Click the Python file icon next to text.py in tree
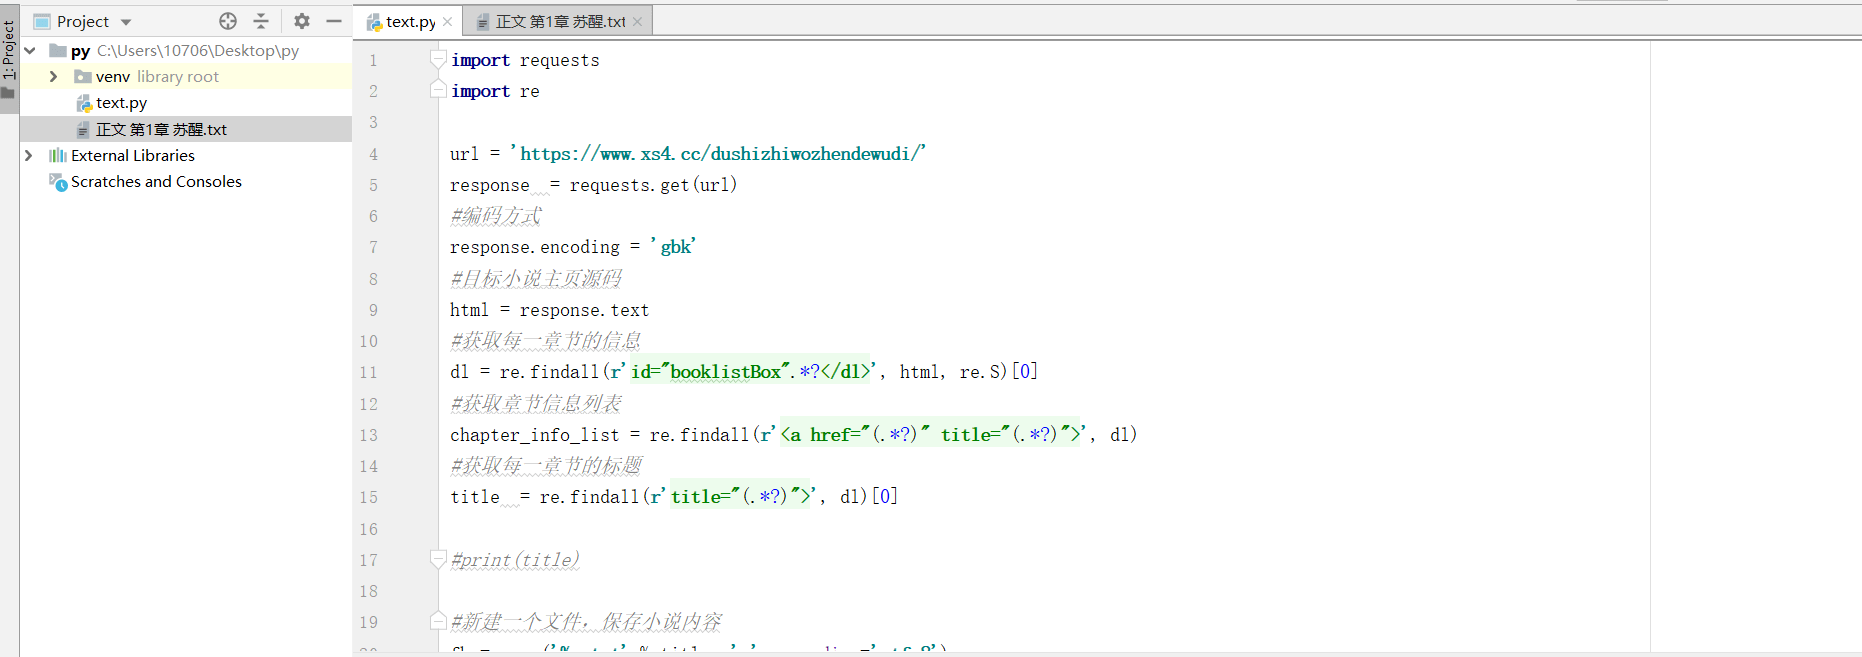The image size is (1862, 657). (84, 103)
